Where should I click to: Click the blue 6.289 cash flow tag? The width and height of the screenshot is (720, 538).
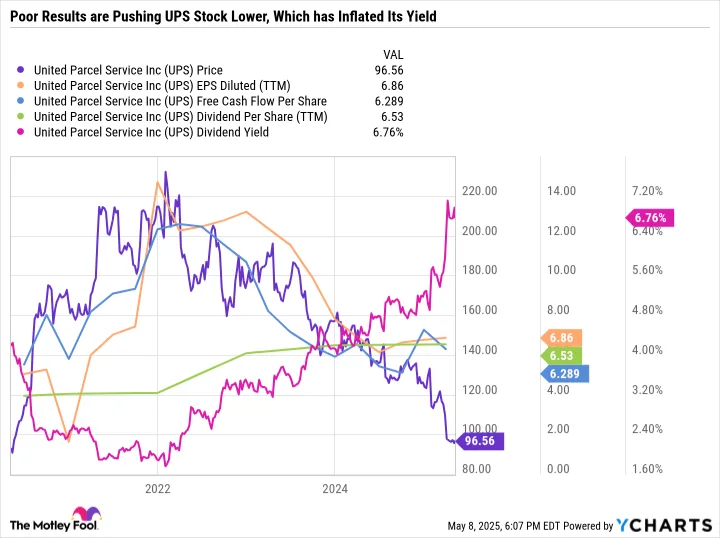point(564,374)
